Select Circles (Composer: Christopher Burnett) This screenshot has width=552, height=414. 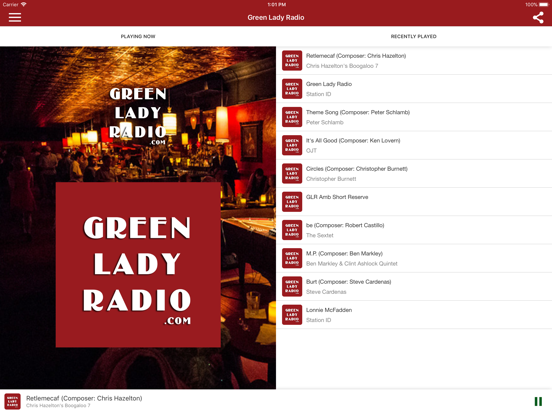click(357, 169)
